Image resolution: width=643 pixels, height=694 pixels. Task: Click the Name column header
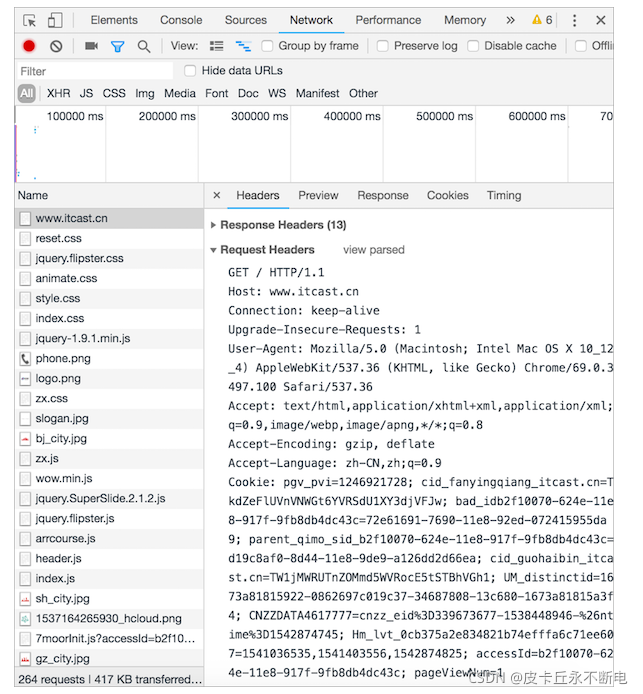coord(109,196)
